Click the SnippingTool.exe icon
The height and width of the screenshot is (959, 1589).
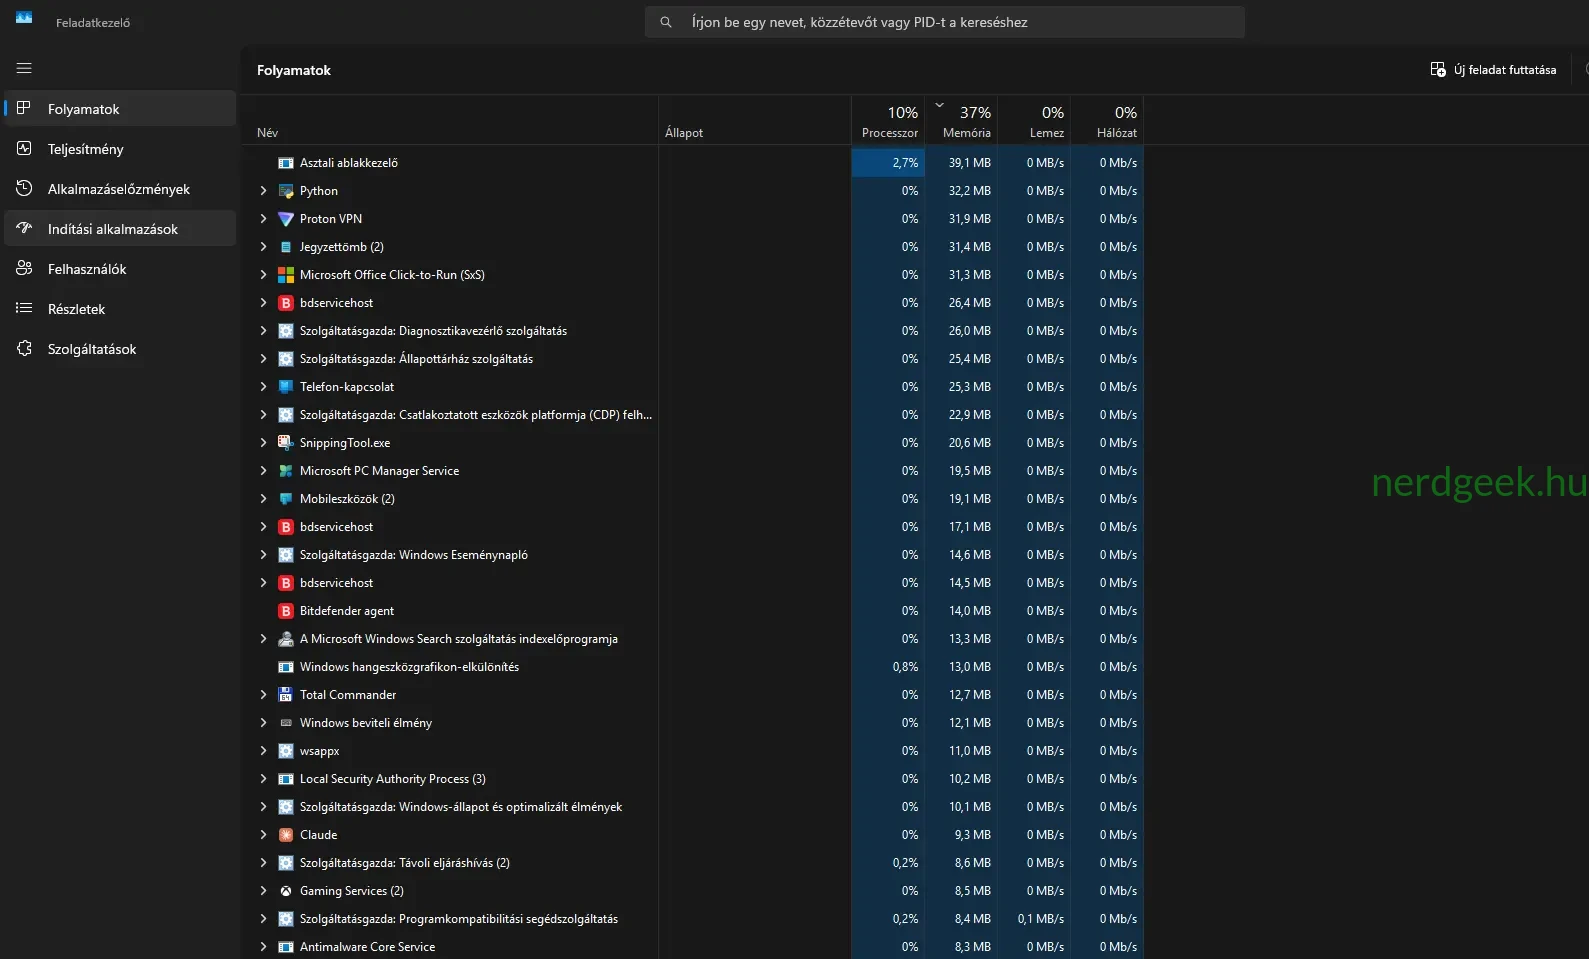tap(286, 443)
